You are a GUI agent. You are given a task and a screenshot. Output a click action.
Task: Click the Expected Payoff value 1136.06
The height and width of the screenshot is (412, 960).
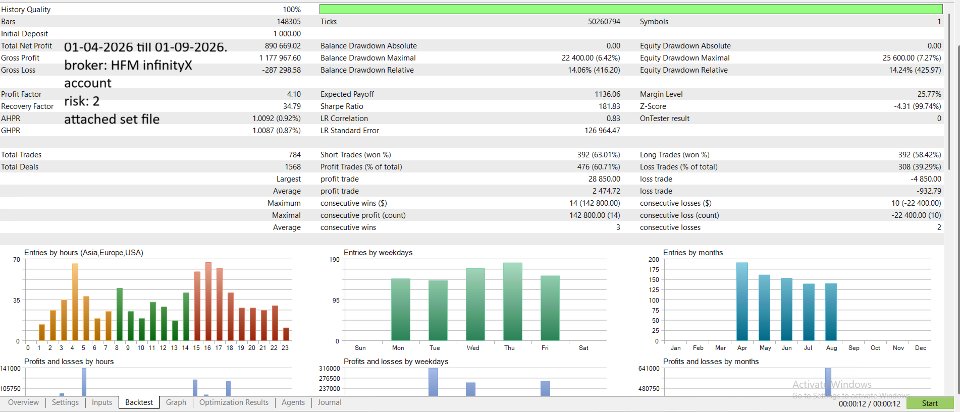point(607,94)
